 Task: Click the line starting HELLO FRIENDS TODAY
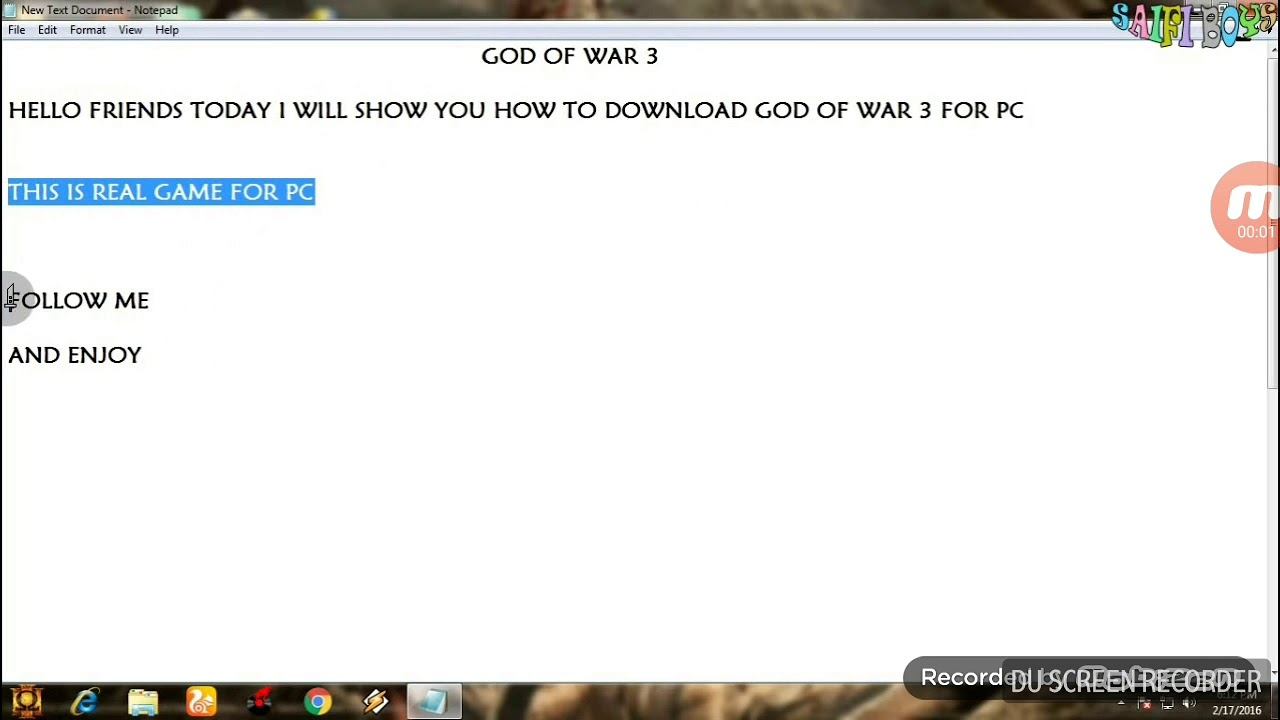[x=516, y=110]
